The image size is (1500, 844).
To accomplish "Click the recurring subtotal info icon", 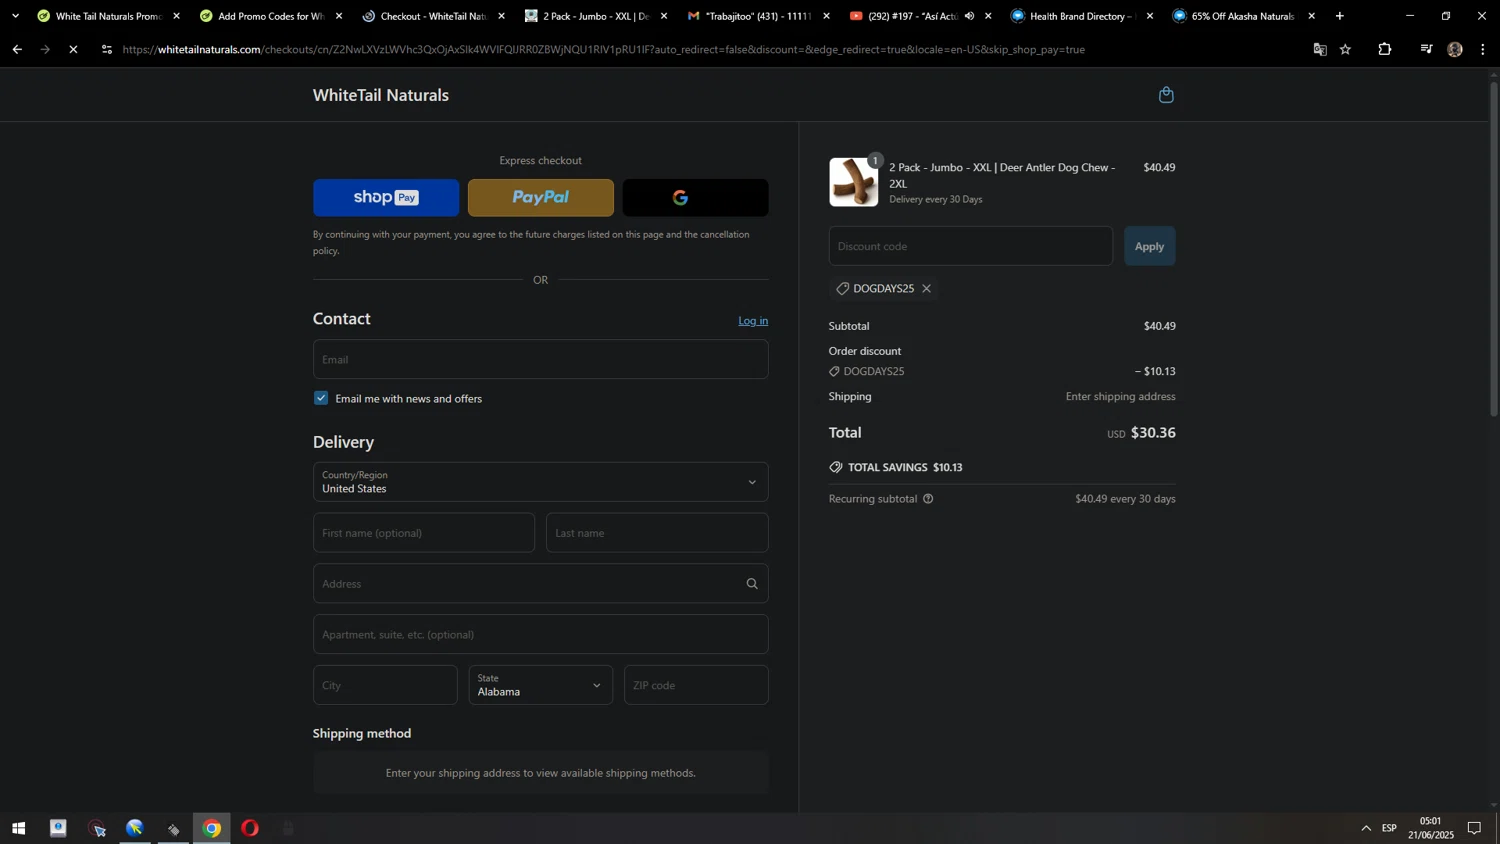I will 928,499.
